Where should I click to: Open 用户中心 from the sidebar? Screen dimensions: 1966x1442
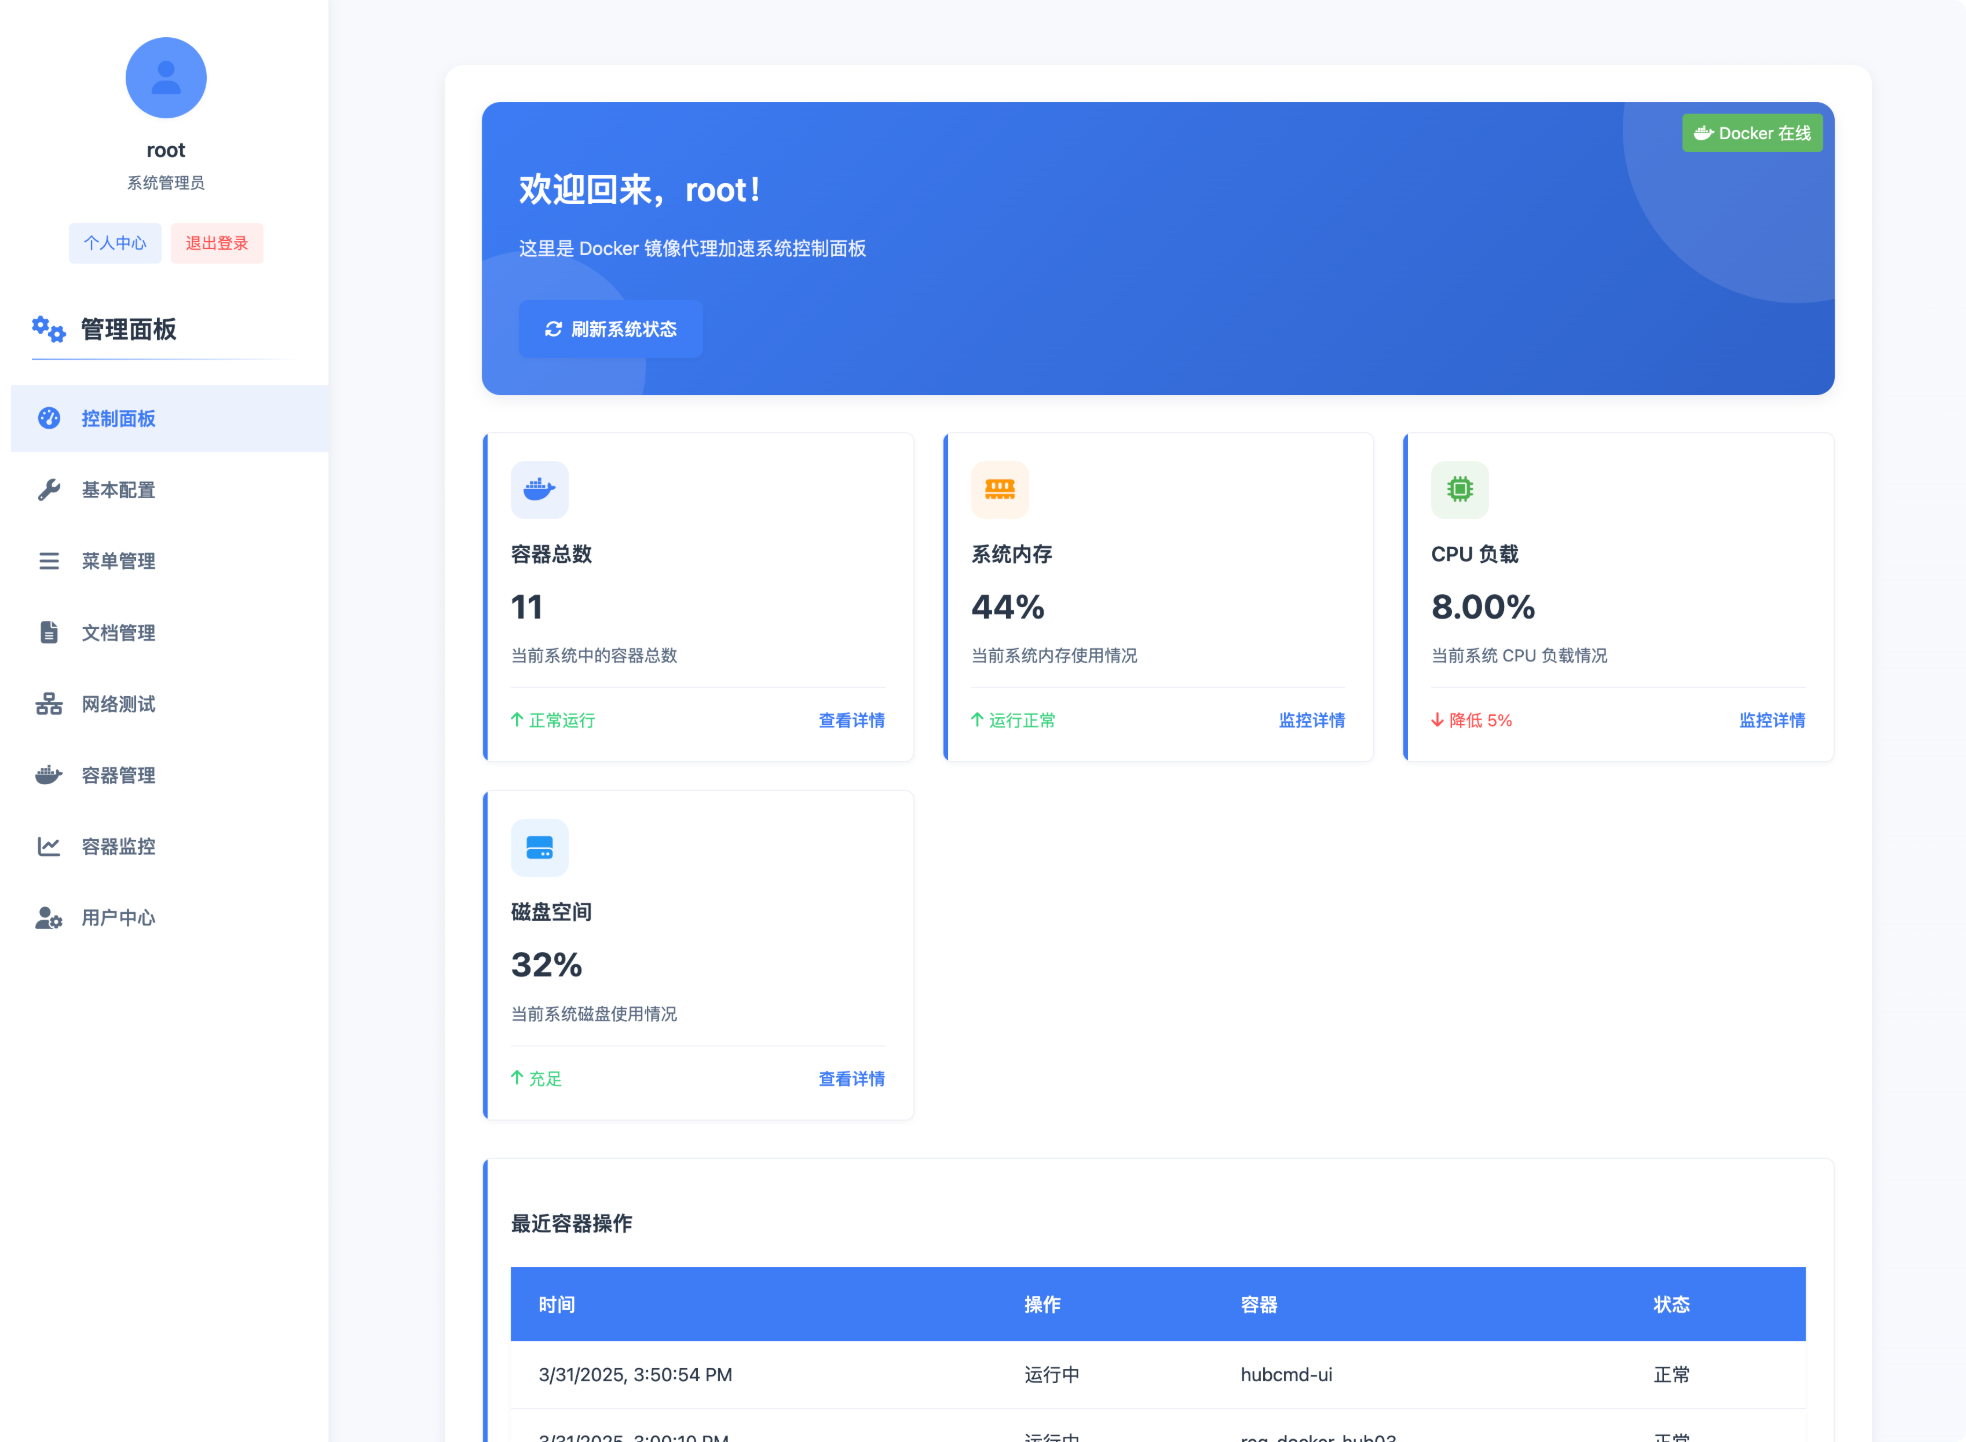[118, 918]
